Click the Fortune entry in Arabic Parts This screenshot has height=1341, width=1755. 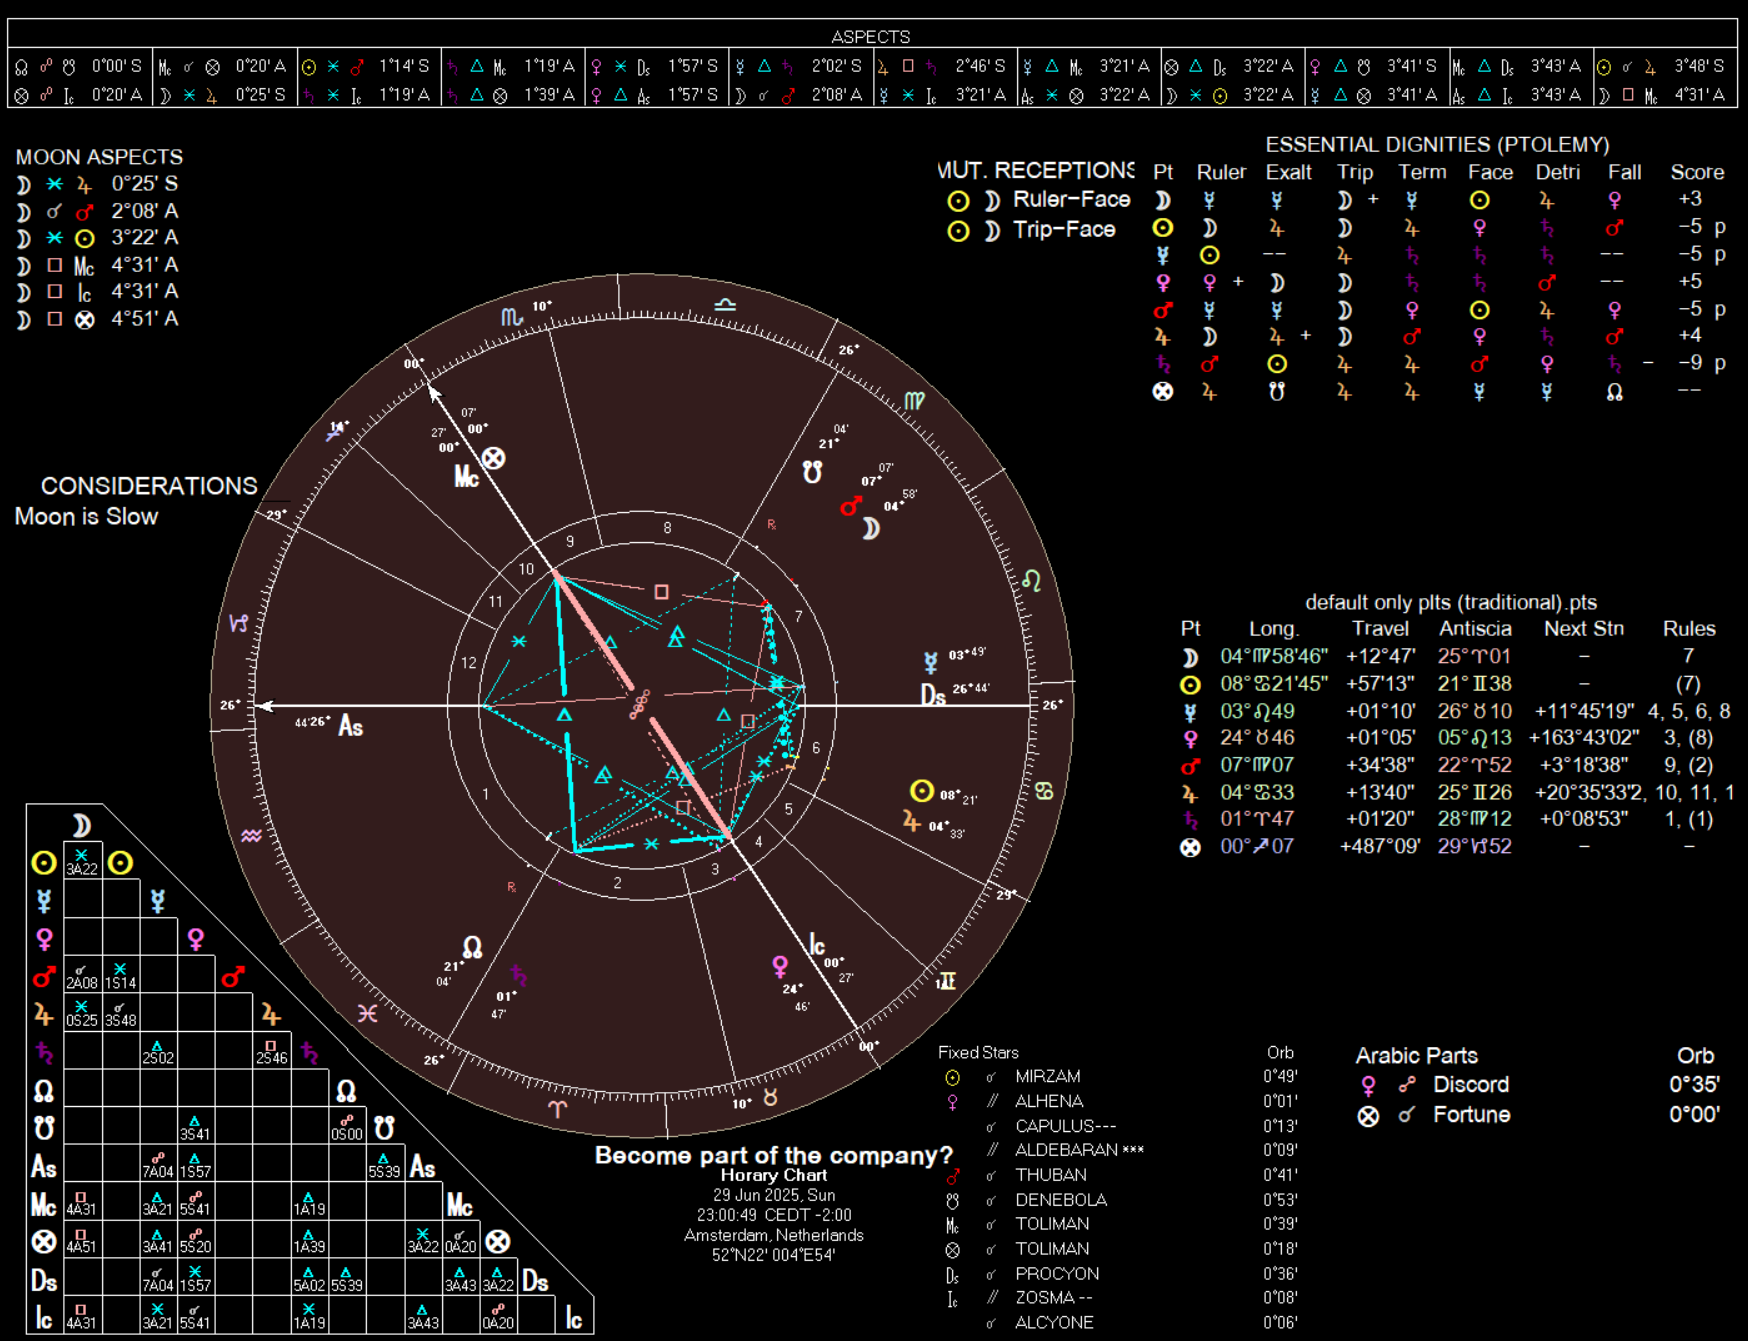tap(1471, 1115)
